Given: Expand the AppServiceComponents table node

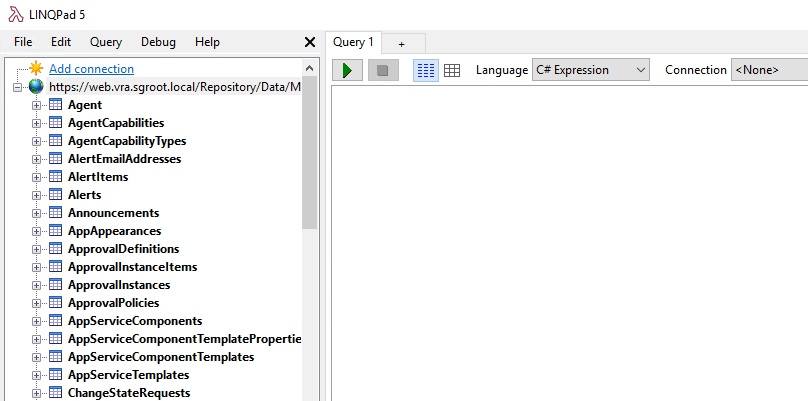Looking at the screenshot, I should coord(36,321).
